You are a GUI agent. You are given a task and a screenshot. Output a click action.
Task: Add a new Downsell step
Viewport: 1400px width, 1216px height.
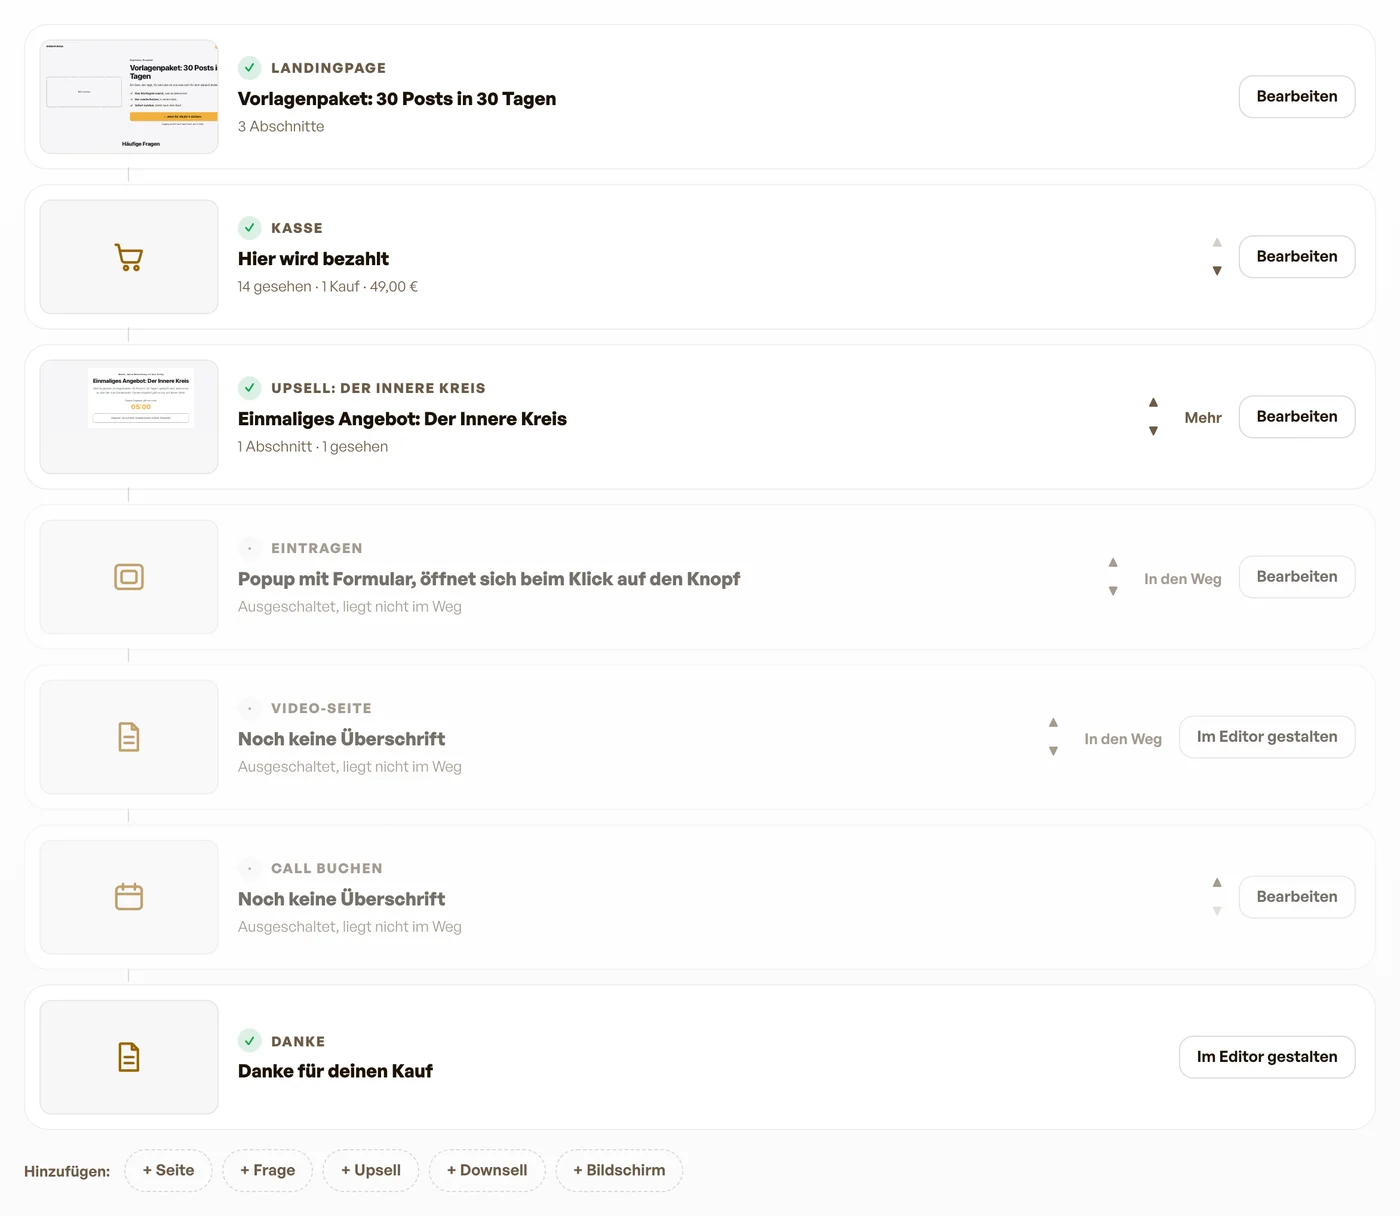(487, 1170)
